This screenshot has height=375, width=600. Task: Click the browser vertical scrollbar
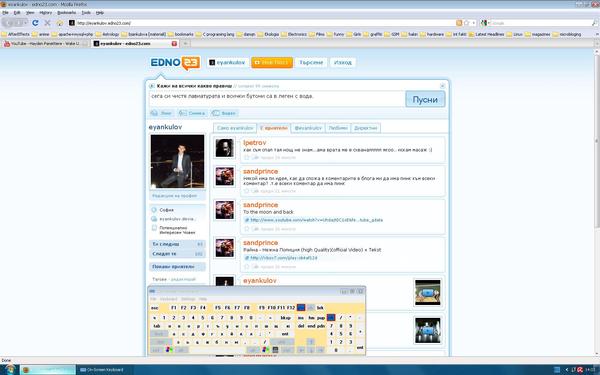(597, 203)
